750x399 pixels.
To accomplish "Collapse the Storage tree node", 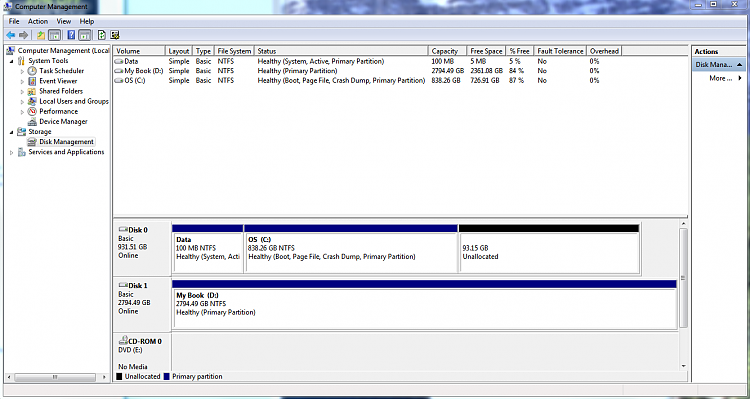I will 11,132.
